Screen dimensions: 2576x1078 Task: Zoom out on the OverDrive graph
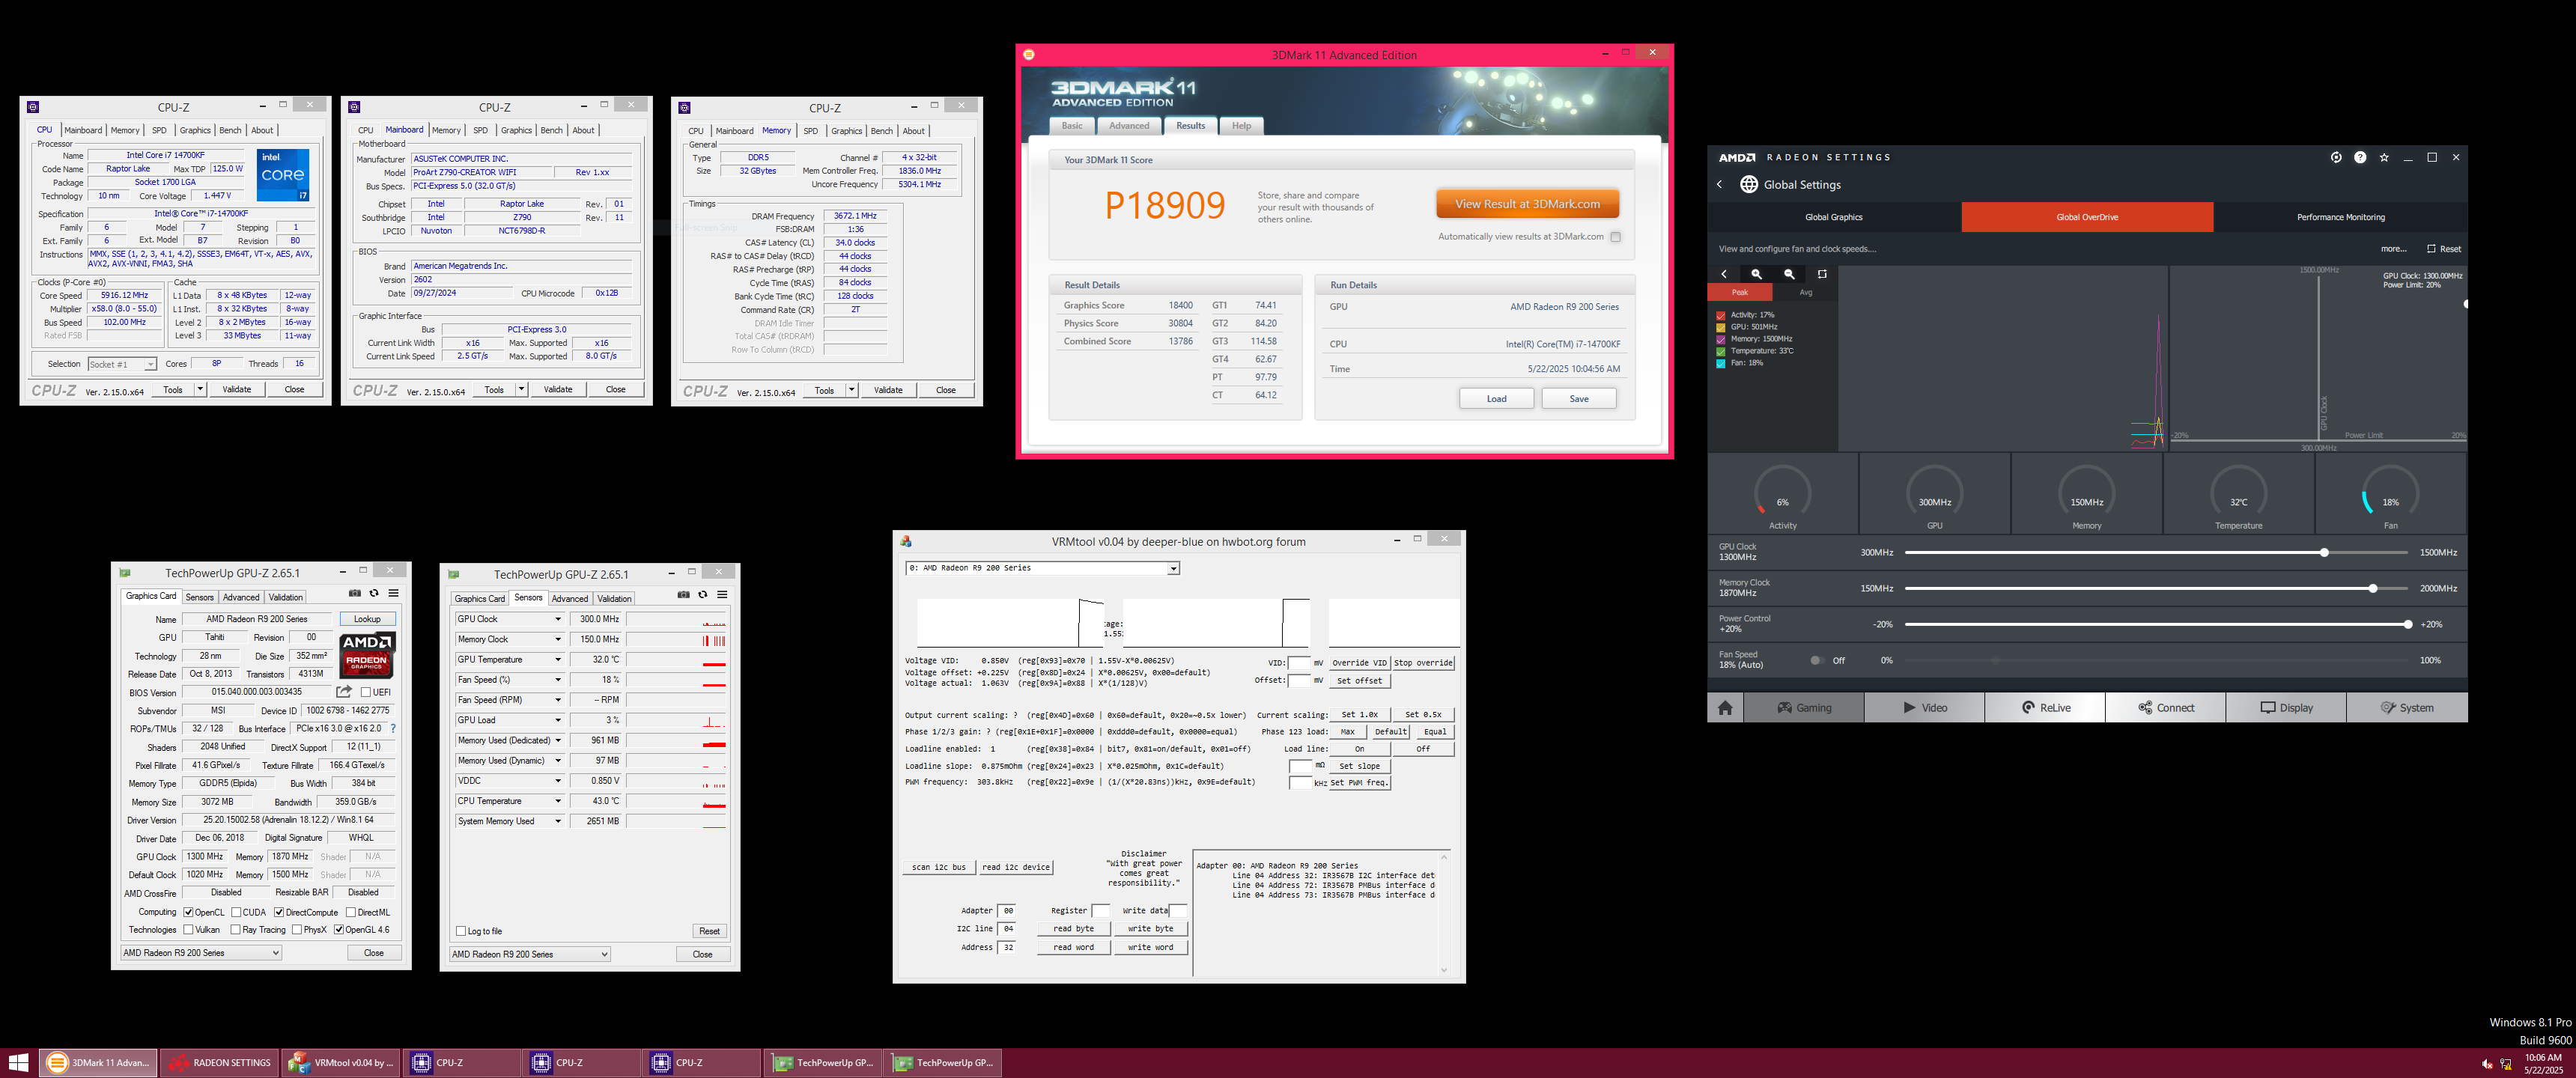(1789, 274)
